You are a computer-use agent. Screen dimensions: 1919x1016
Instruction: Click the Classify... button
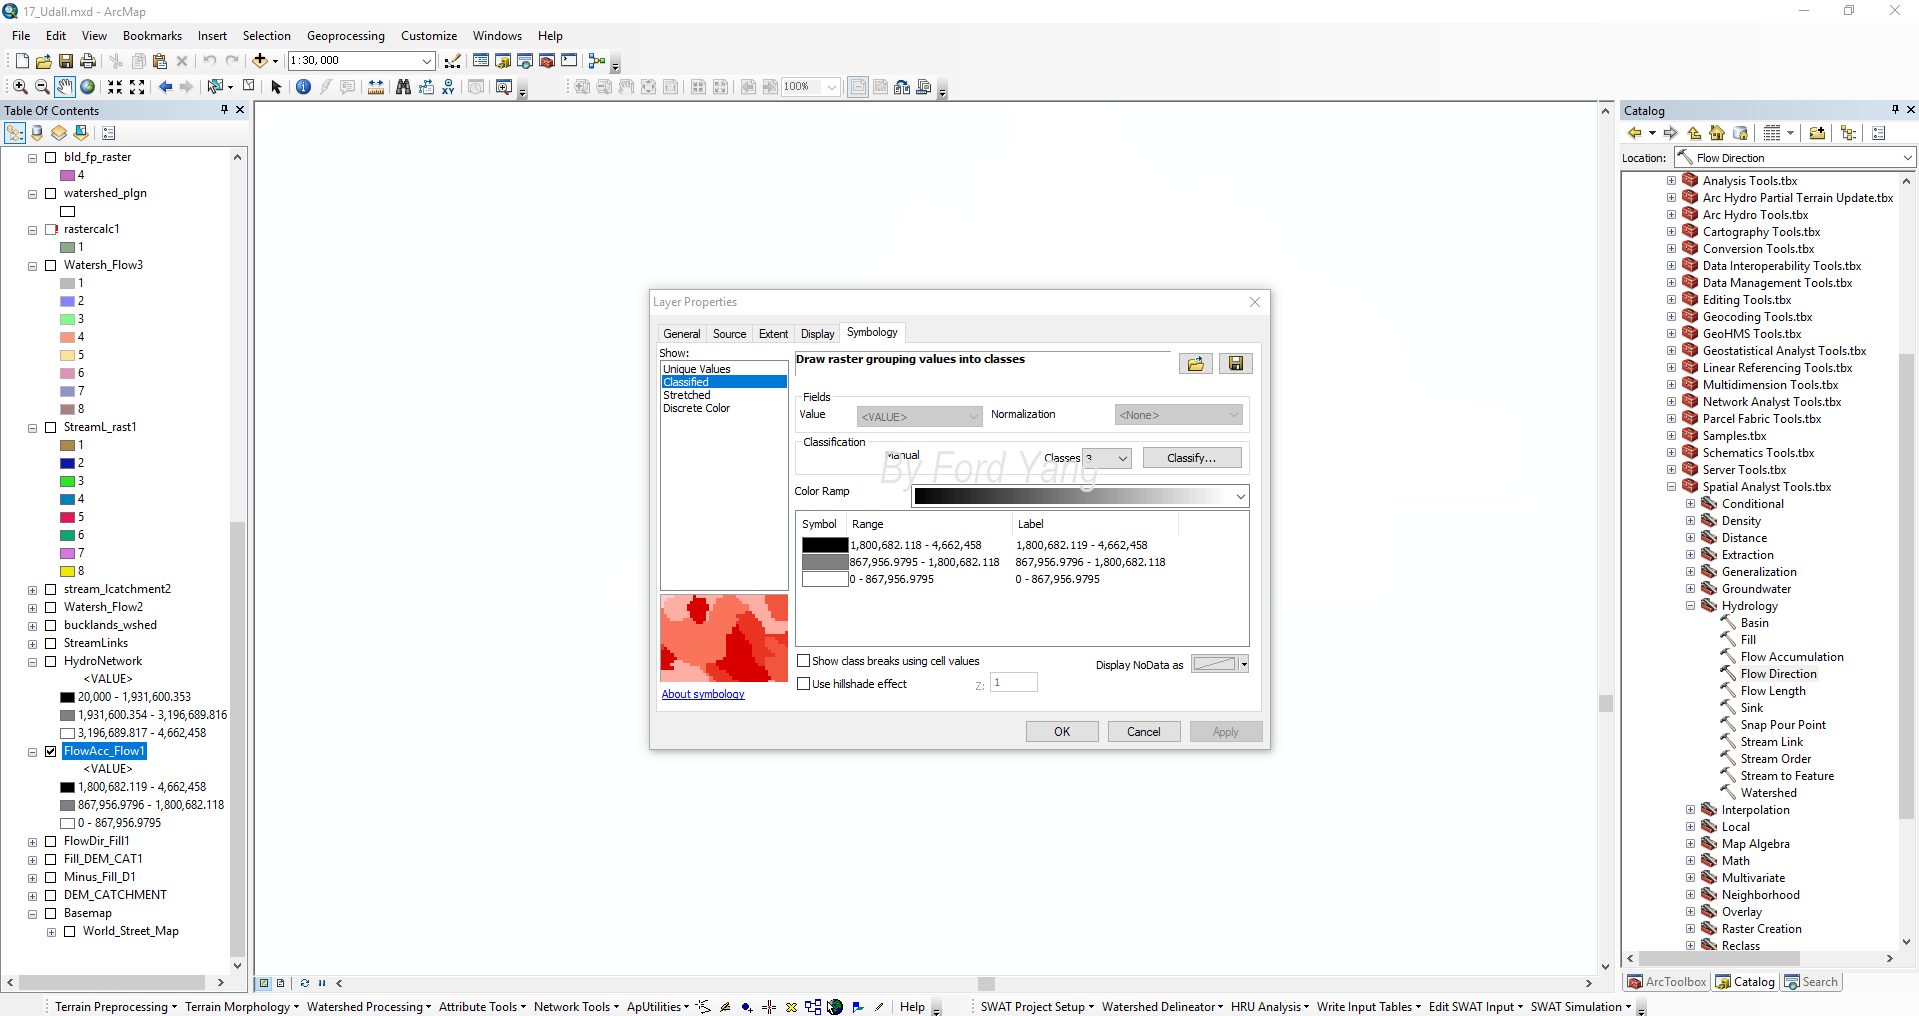click(1192, 458)
